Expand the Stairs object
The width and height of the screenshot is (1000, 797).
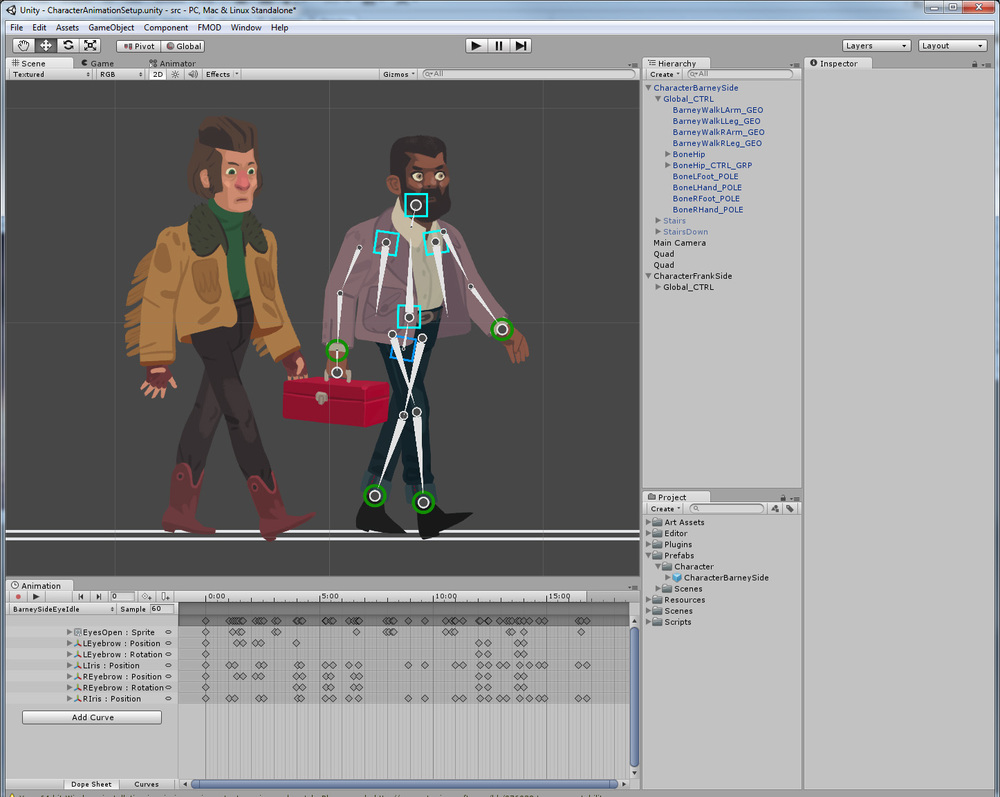[x=658, y=221]
